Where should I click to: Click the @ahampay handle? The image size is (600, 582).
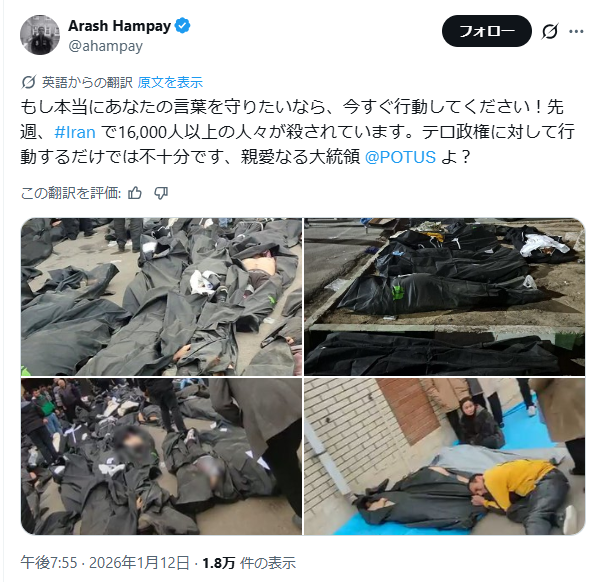pos(106,46)
